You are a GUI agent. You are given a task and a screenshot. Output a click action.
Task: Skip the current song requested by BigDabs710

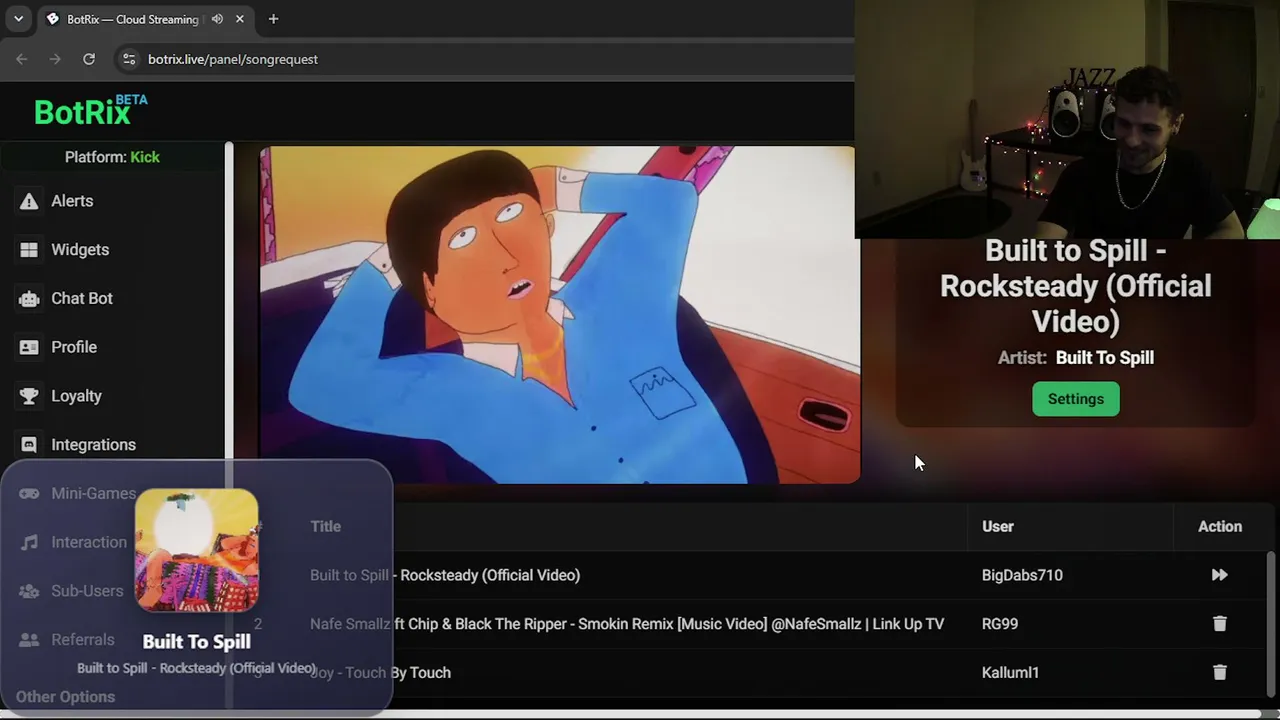coord(1220,575)
